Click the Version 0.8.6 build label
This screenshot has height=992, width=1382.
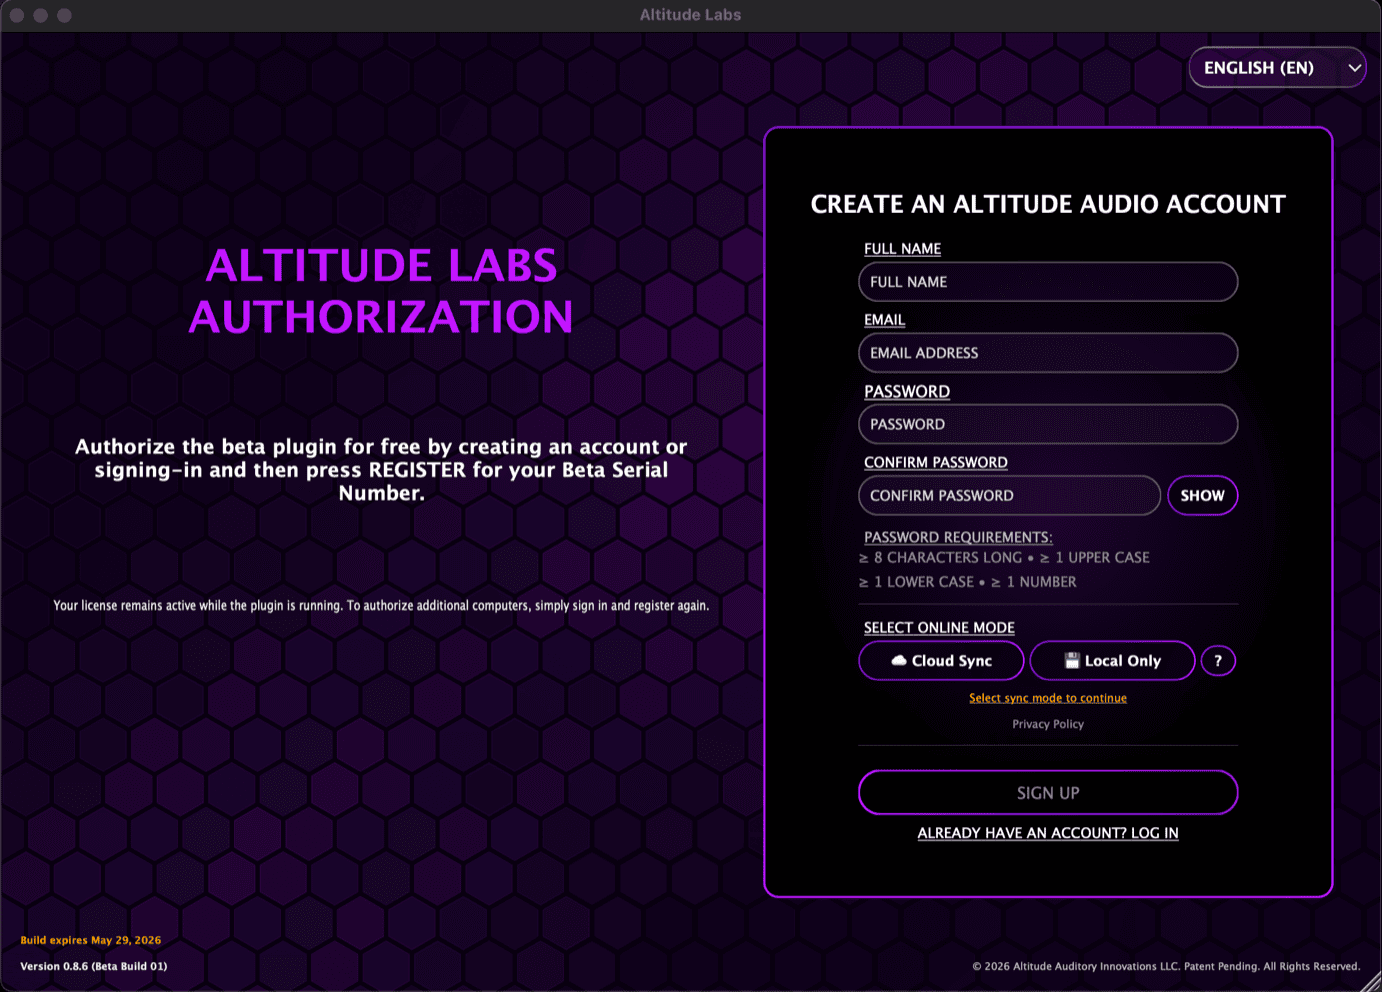click(94, 966)
